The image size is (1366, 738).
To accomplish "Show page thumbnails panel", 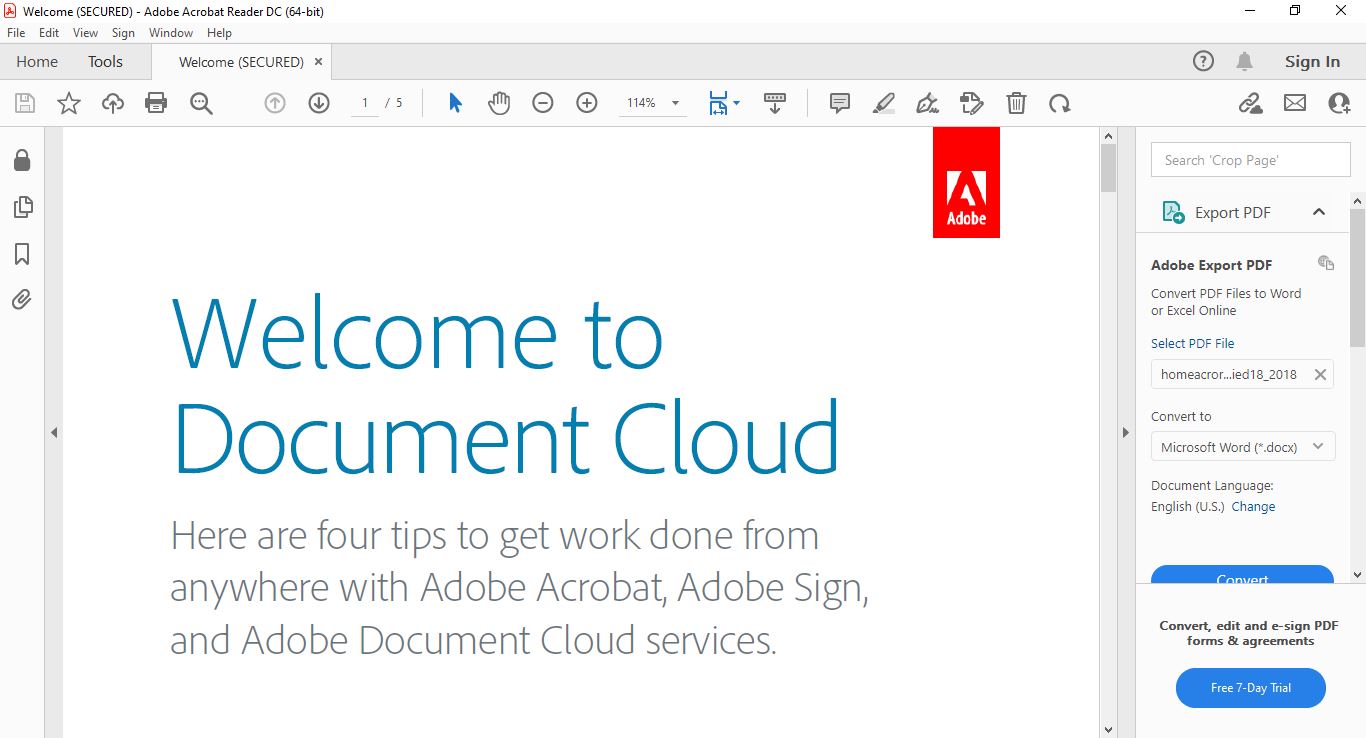I will pyautogui.click(x=22, y=207).
